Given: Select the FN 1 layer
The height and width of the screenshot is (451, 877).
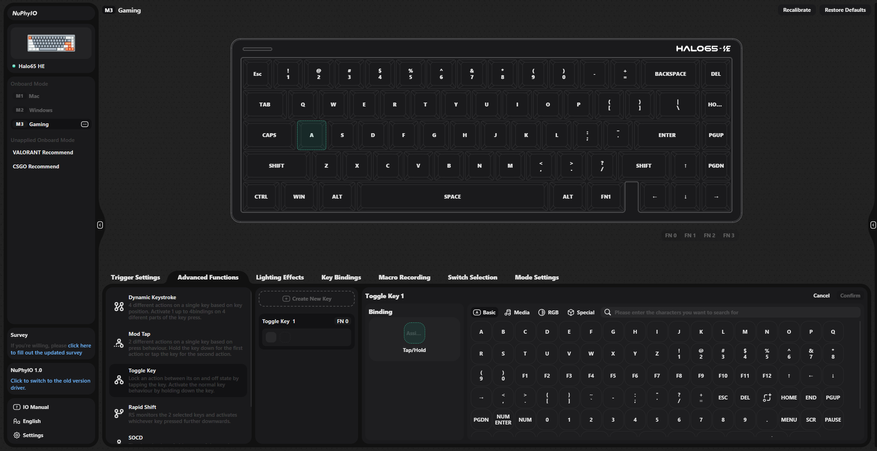Looking at the screenshot, I should coord(690,236).
